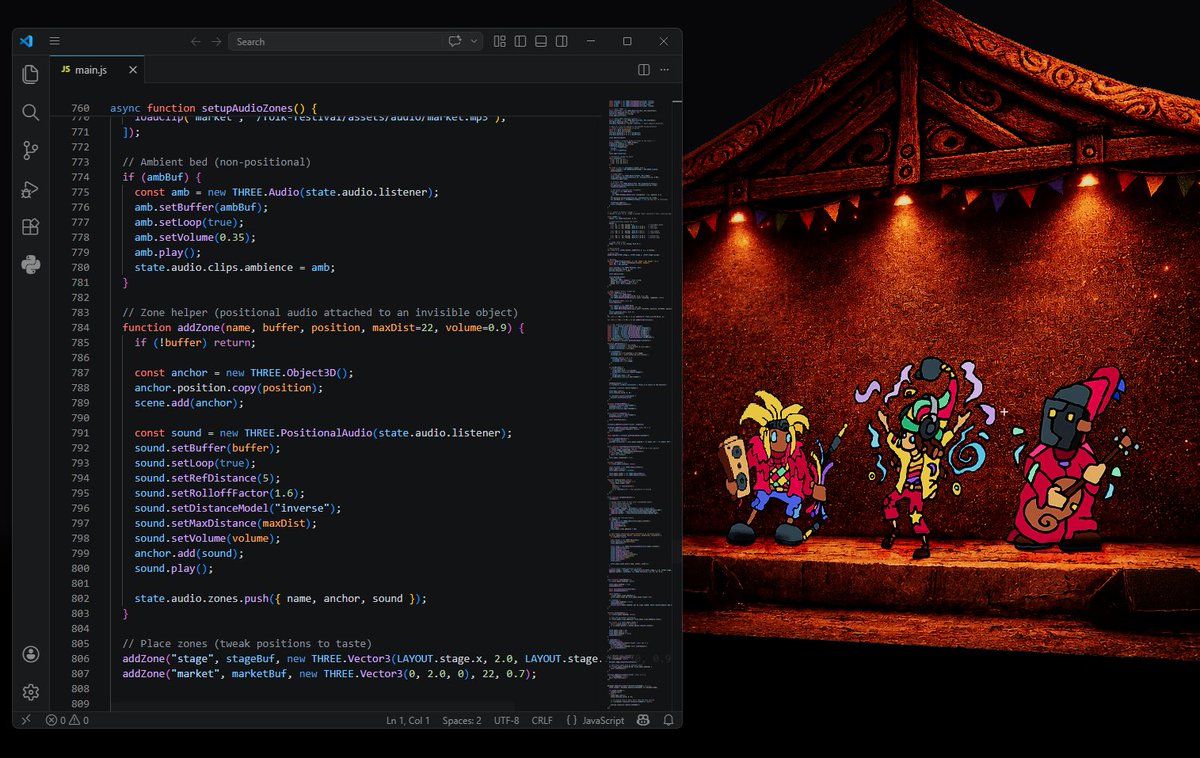
Task: Open the Python extension view
Action: pyautogui.click(x=31, y=265)
